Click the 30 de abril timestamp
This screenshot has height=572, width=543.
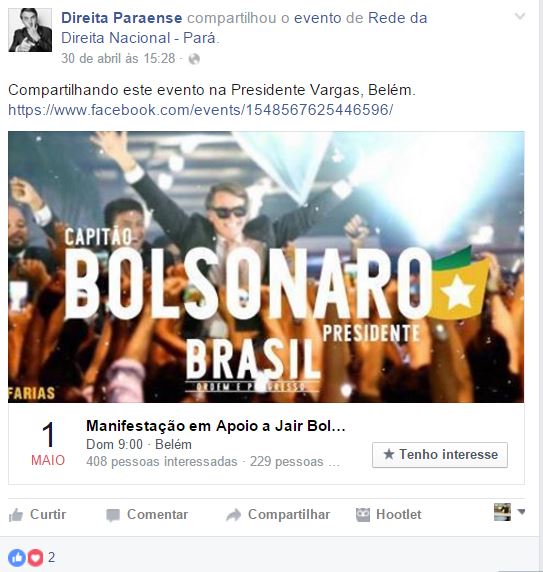[x=118, y=58]
